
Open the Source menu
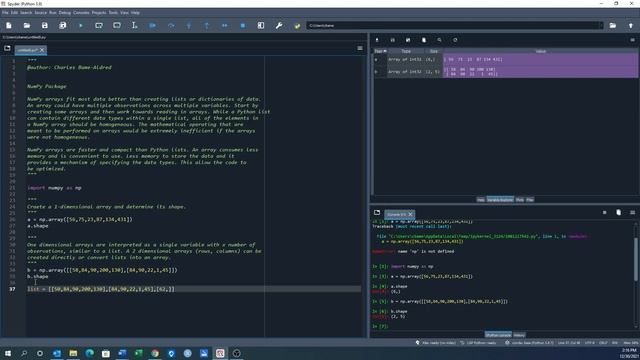click(x=40, y=13)
